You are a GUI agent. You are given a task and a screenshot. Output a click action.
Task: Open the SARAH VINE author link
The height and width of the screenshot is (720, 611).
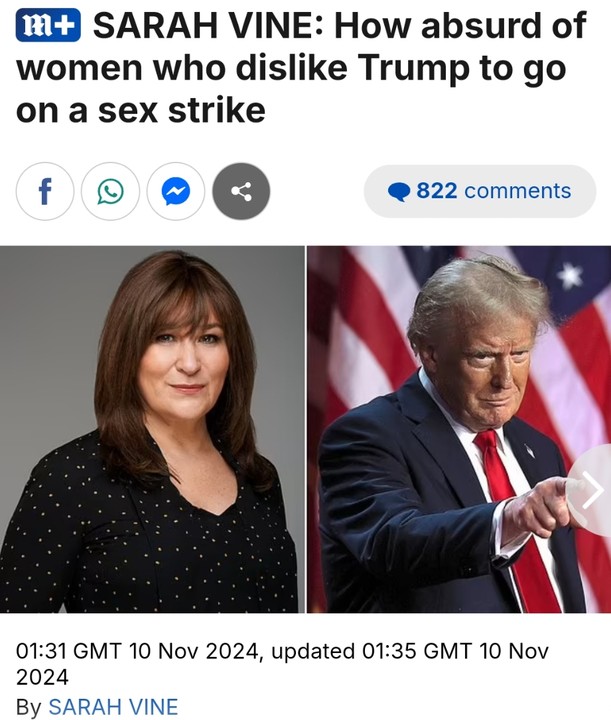click(113, 707)
